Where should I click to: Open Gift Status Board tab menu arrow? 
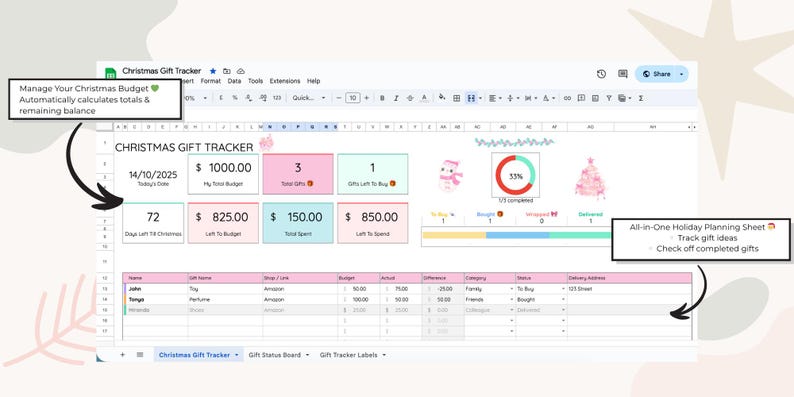tap(307, 355)
